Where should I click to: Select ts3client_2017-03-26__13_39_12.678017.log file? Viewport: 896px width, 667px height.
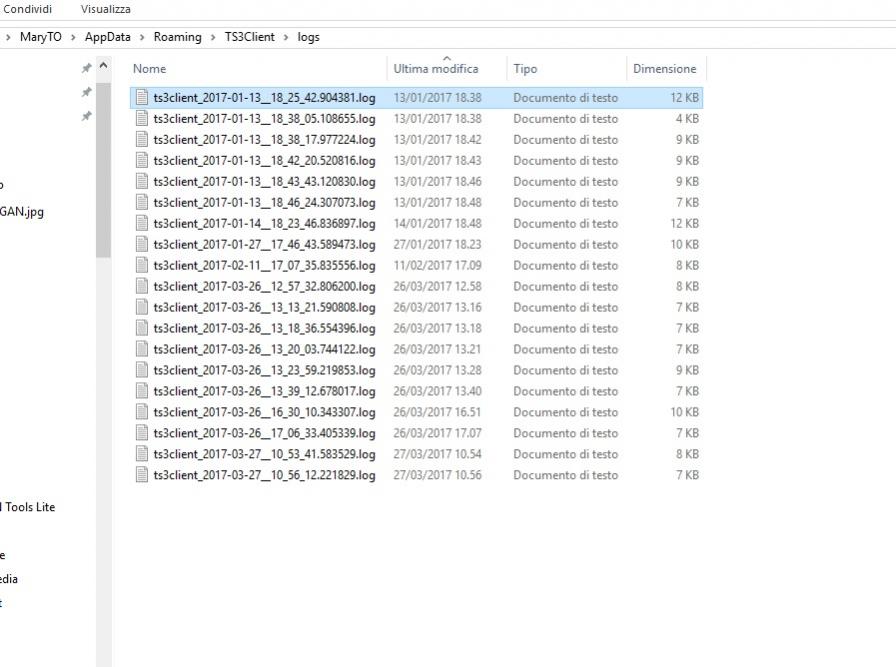264,391
